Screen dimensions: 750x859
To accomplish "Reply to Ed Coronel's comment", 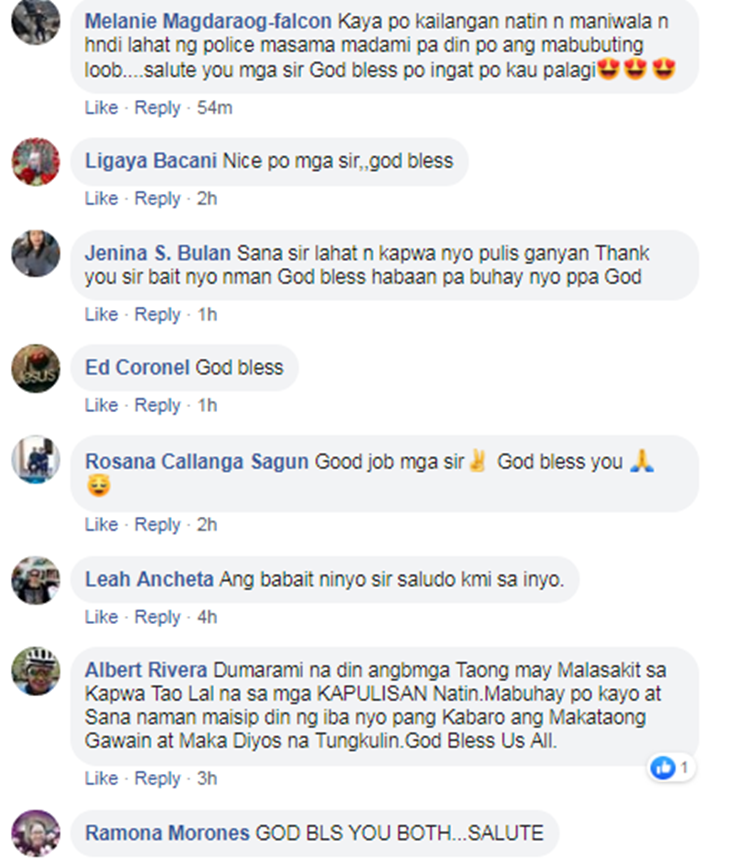I will 157,405.
